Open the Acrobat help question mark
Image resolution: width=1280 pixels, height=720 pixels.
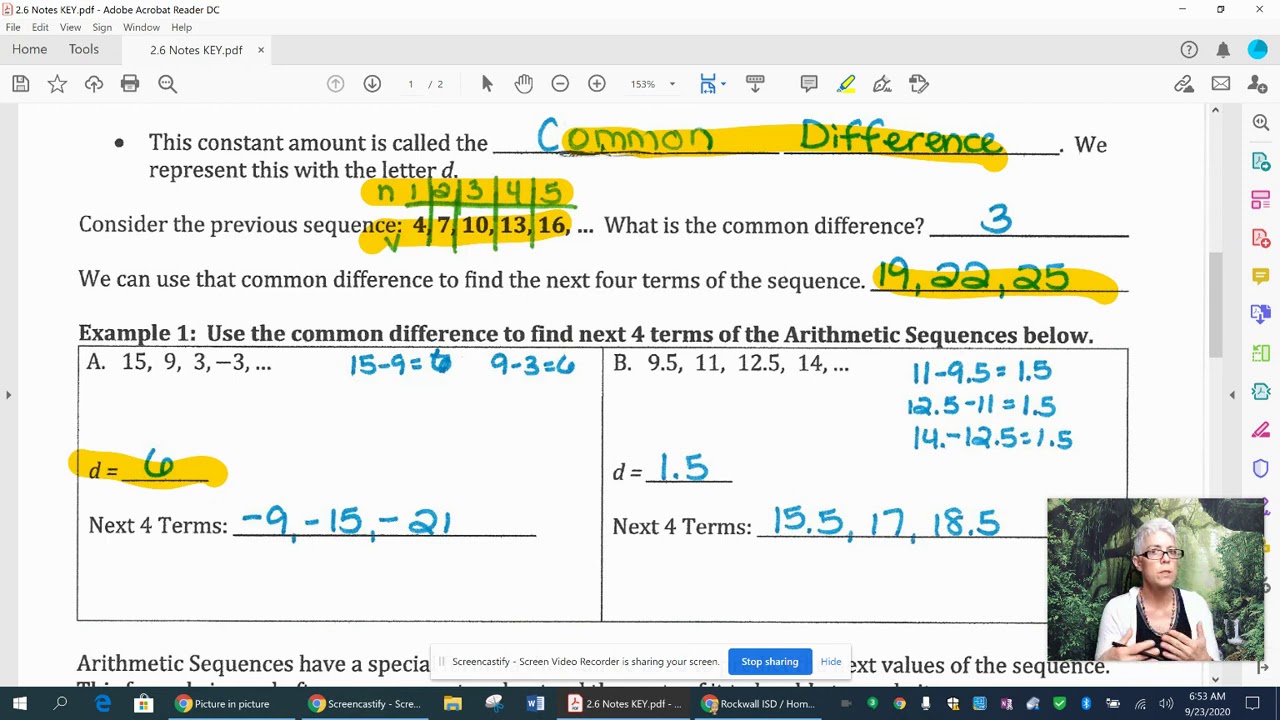pyautogui.click(x=1189, y=50)
